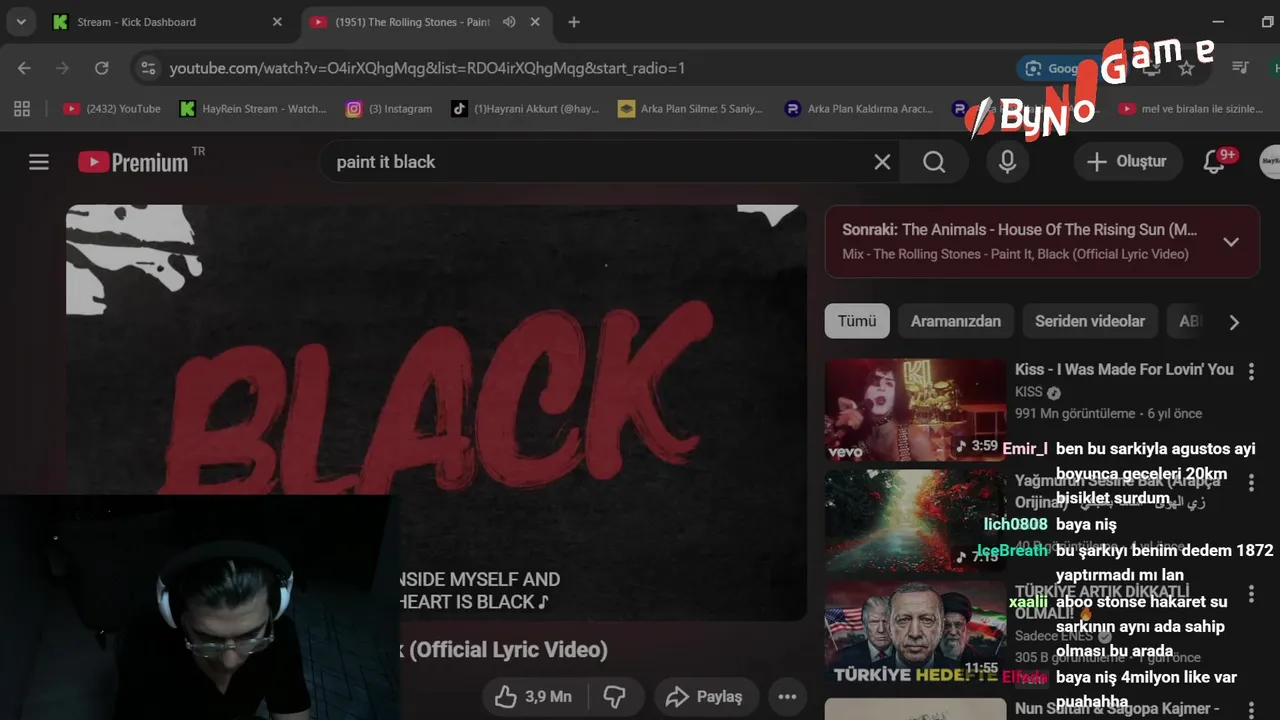Viewport: 1280px width, 720px height.
Task: Open mel ve biralan ile sizinle bookmark
Action: (x=1190, y=109)
